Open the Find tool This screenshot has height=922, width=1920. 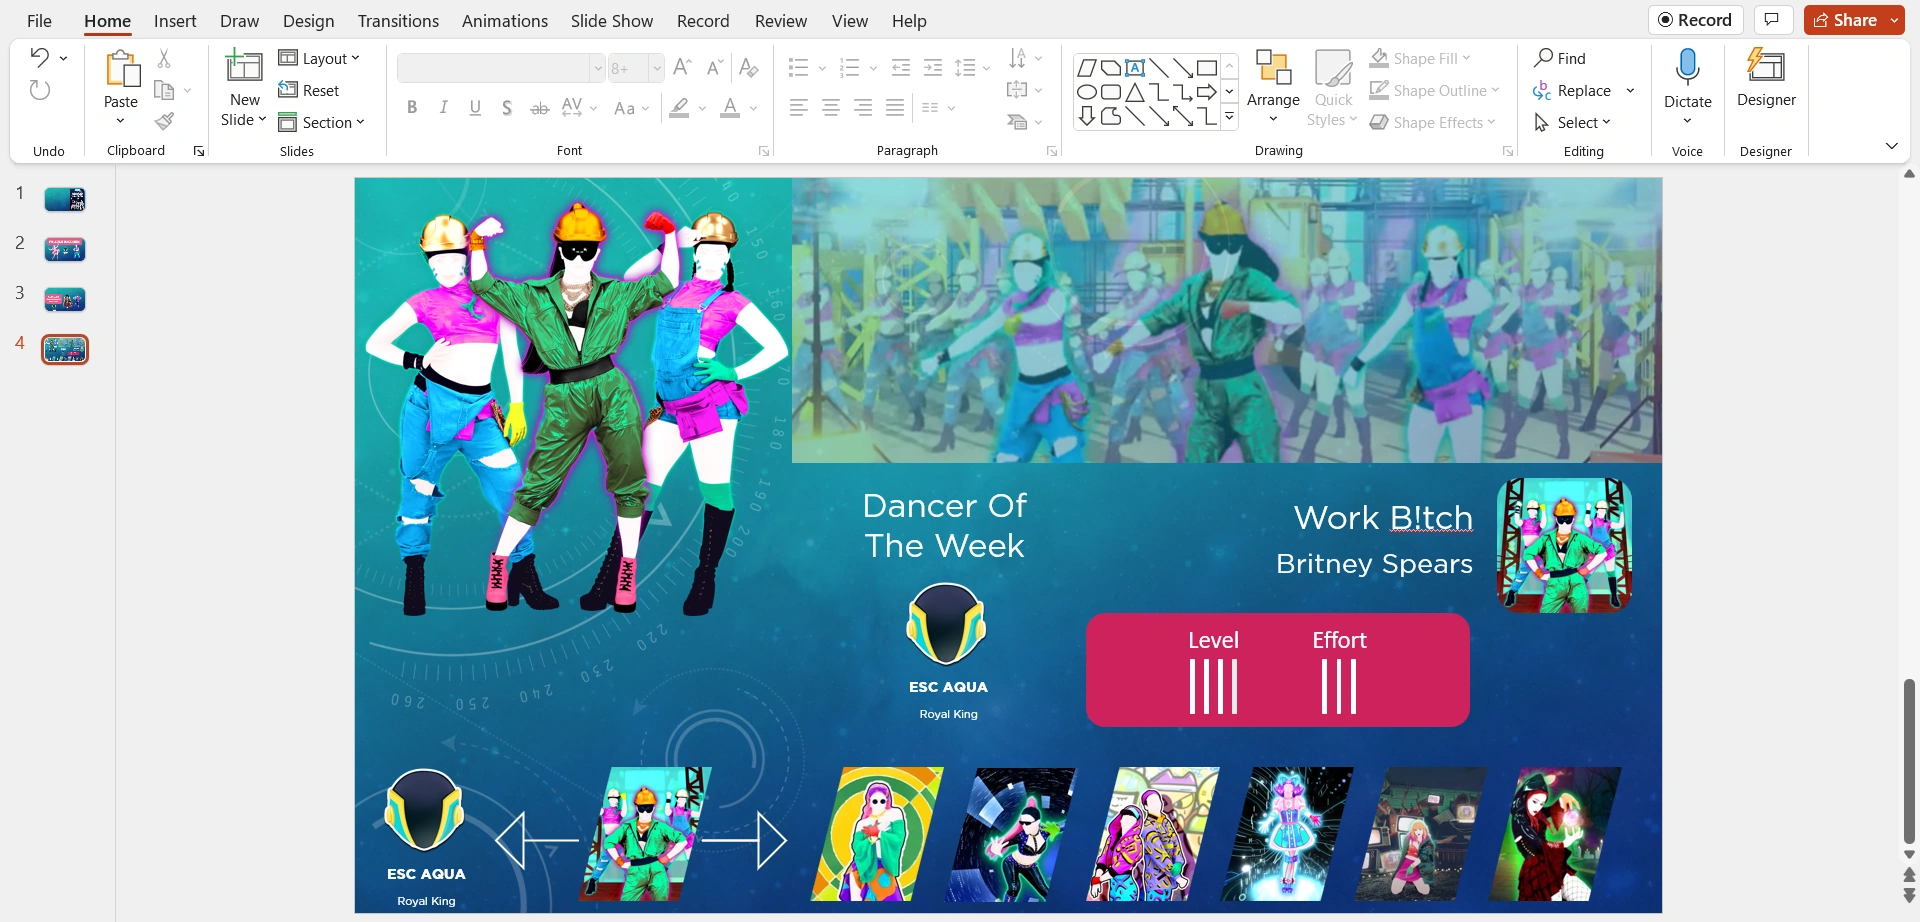1561,58
